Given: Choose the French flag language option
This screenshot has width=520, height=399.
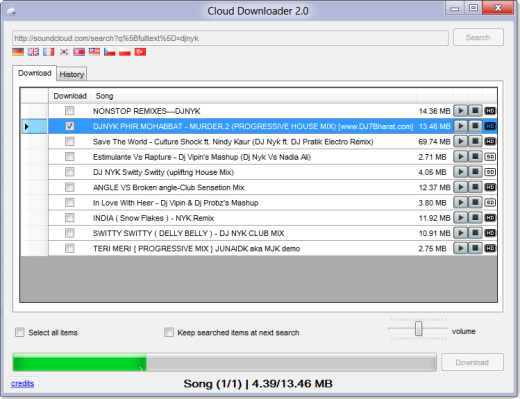Looking at the screenshot, I should [x=49, y=52].
